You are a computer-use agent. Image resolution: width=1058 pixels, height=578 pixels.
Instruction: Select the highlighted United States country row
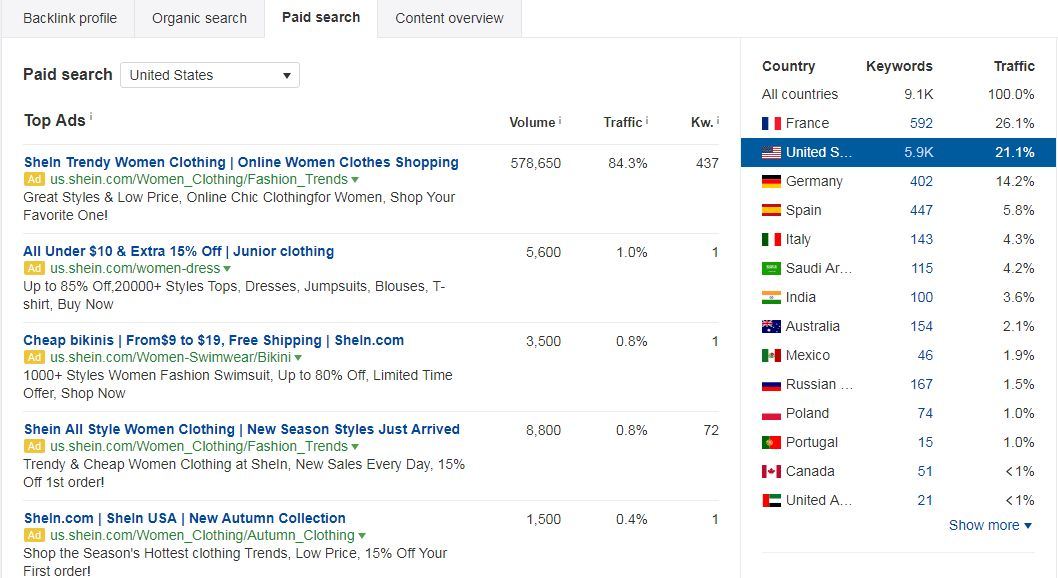point(898,152)
